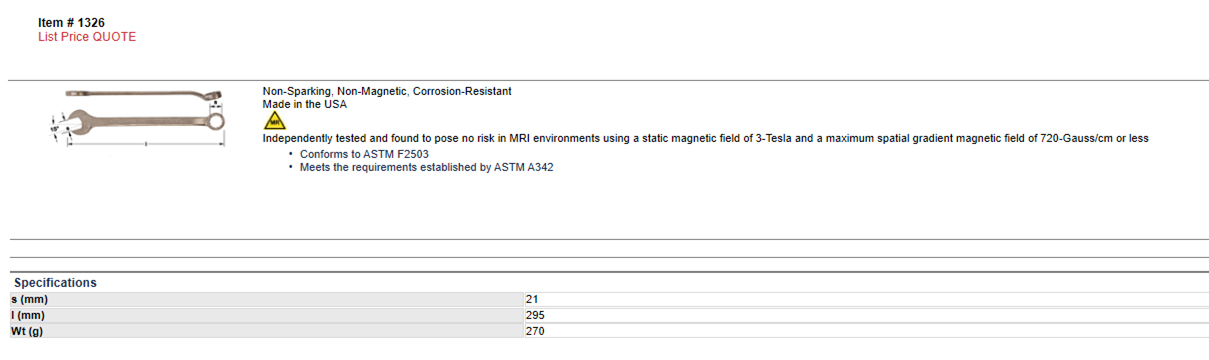Click the length dimension line under wrench
This screenshot has width=1209, height=360.
(145, 145)
